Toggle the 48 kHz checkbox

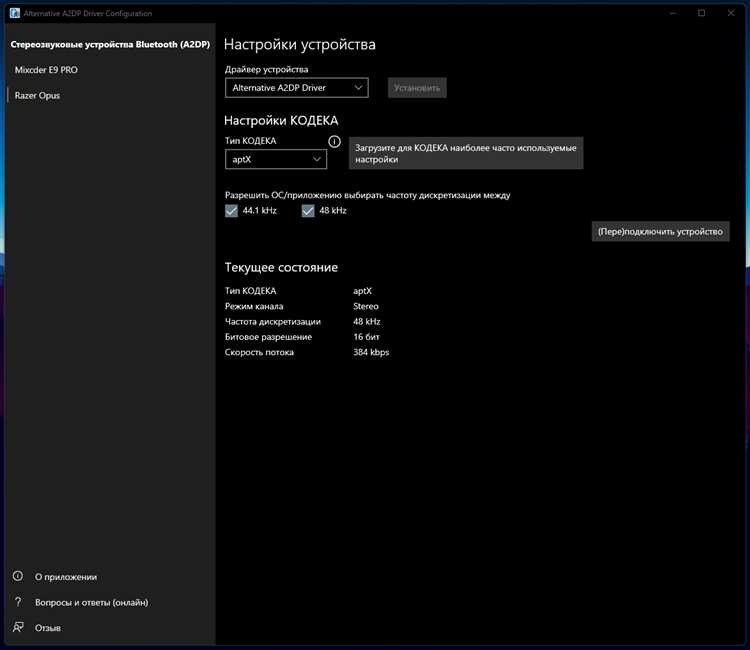pos(308,210)
